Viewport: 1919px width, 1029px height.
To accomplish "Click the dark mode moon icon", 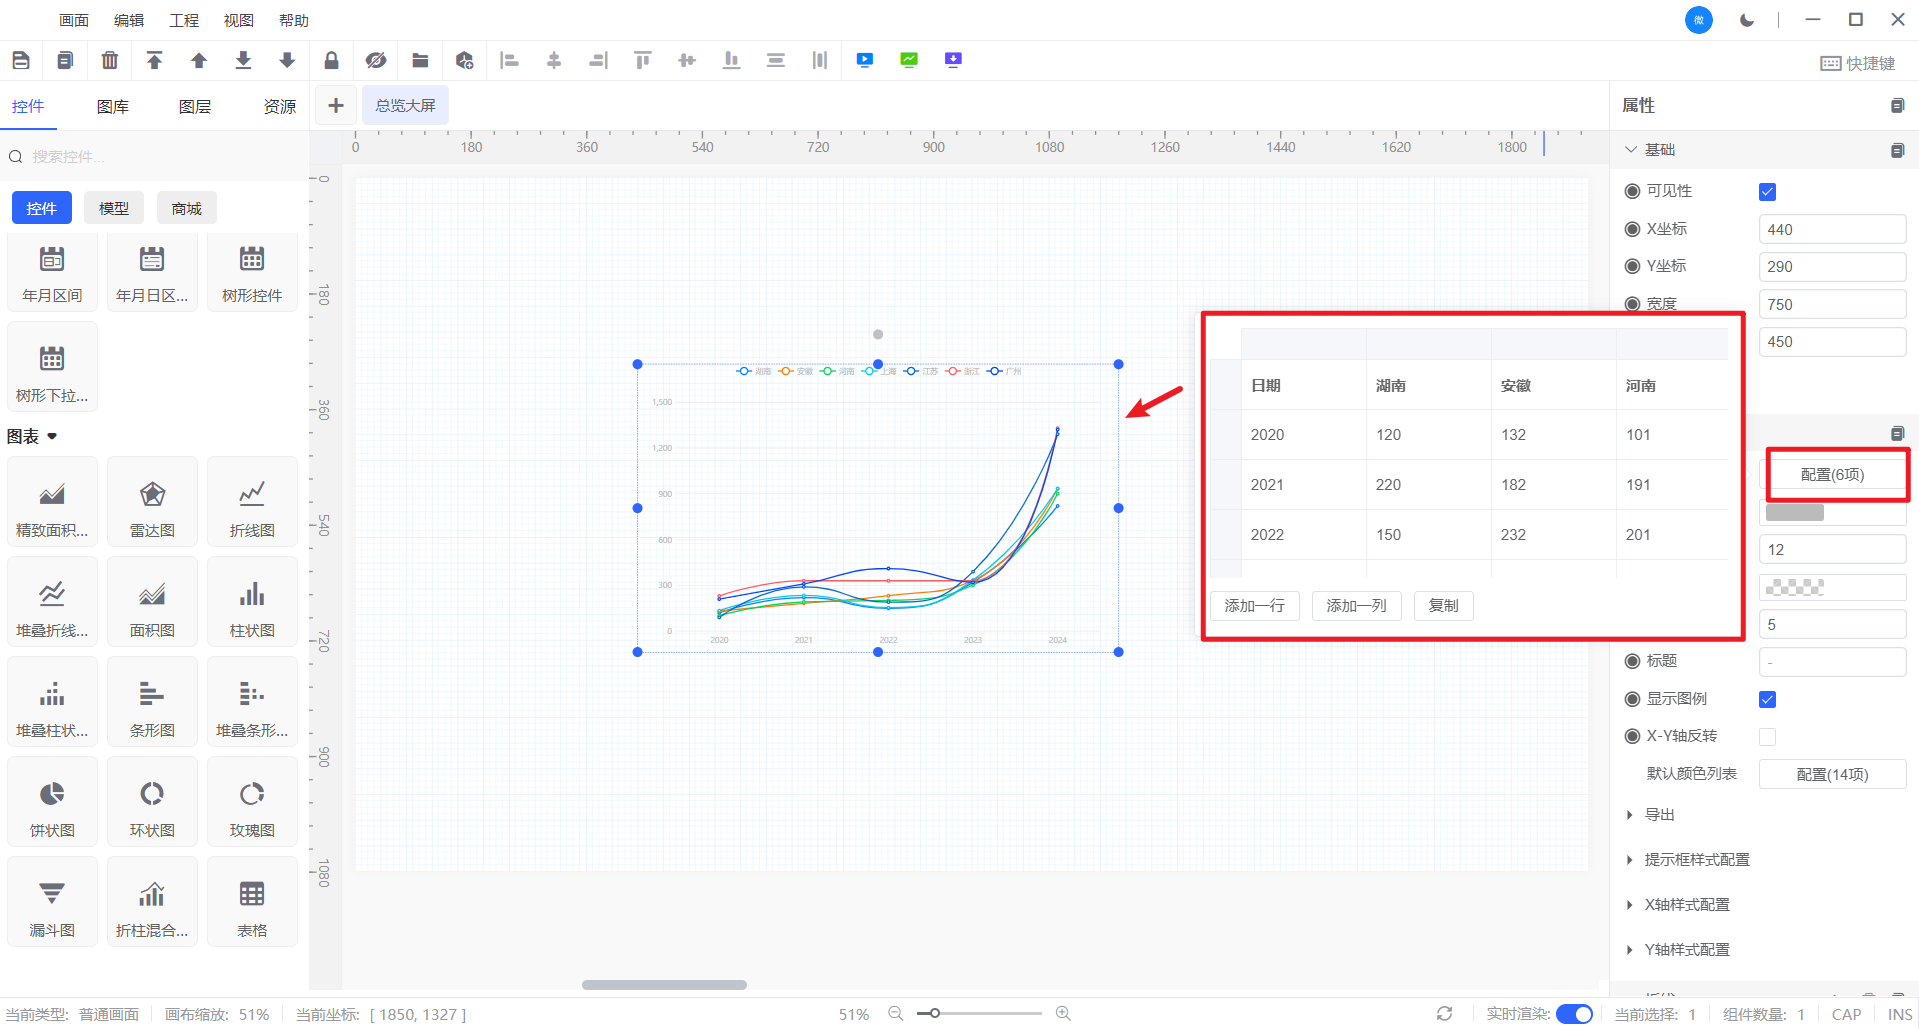I will click(x=1747, y=20).
